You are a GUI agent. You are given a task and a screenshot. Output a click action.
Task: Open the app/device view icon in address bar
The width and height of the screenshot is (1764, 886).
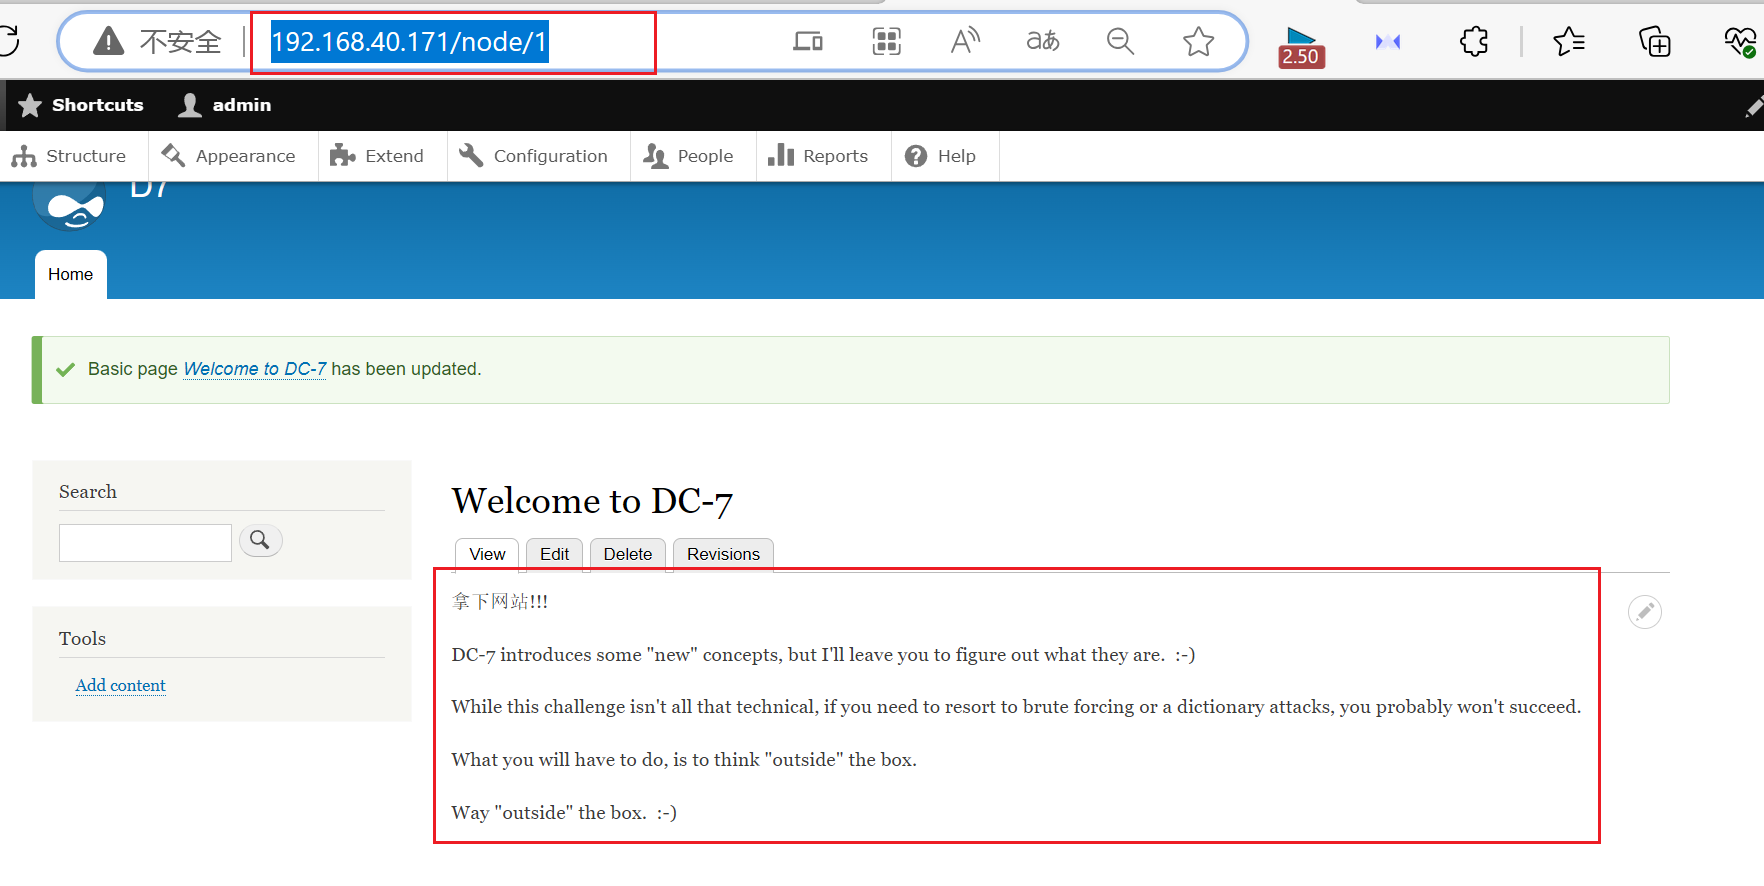coord(808,41)
